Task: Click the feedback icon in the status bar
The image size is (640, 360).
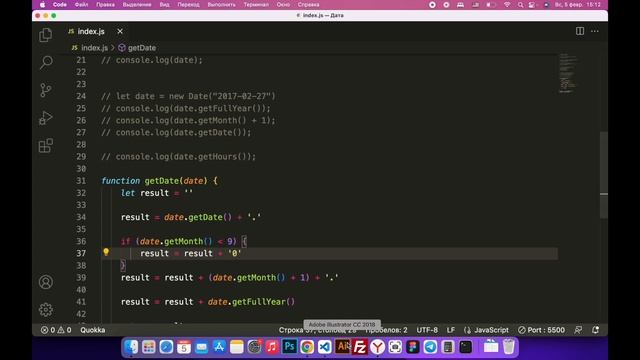Action: click(x=578, y=330)
